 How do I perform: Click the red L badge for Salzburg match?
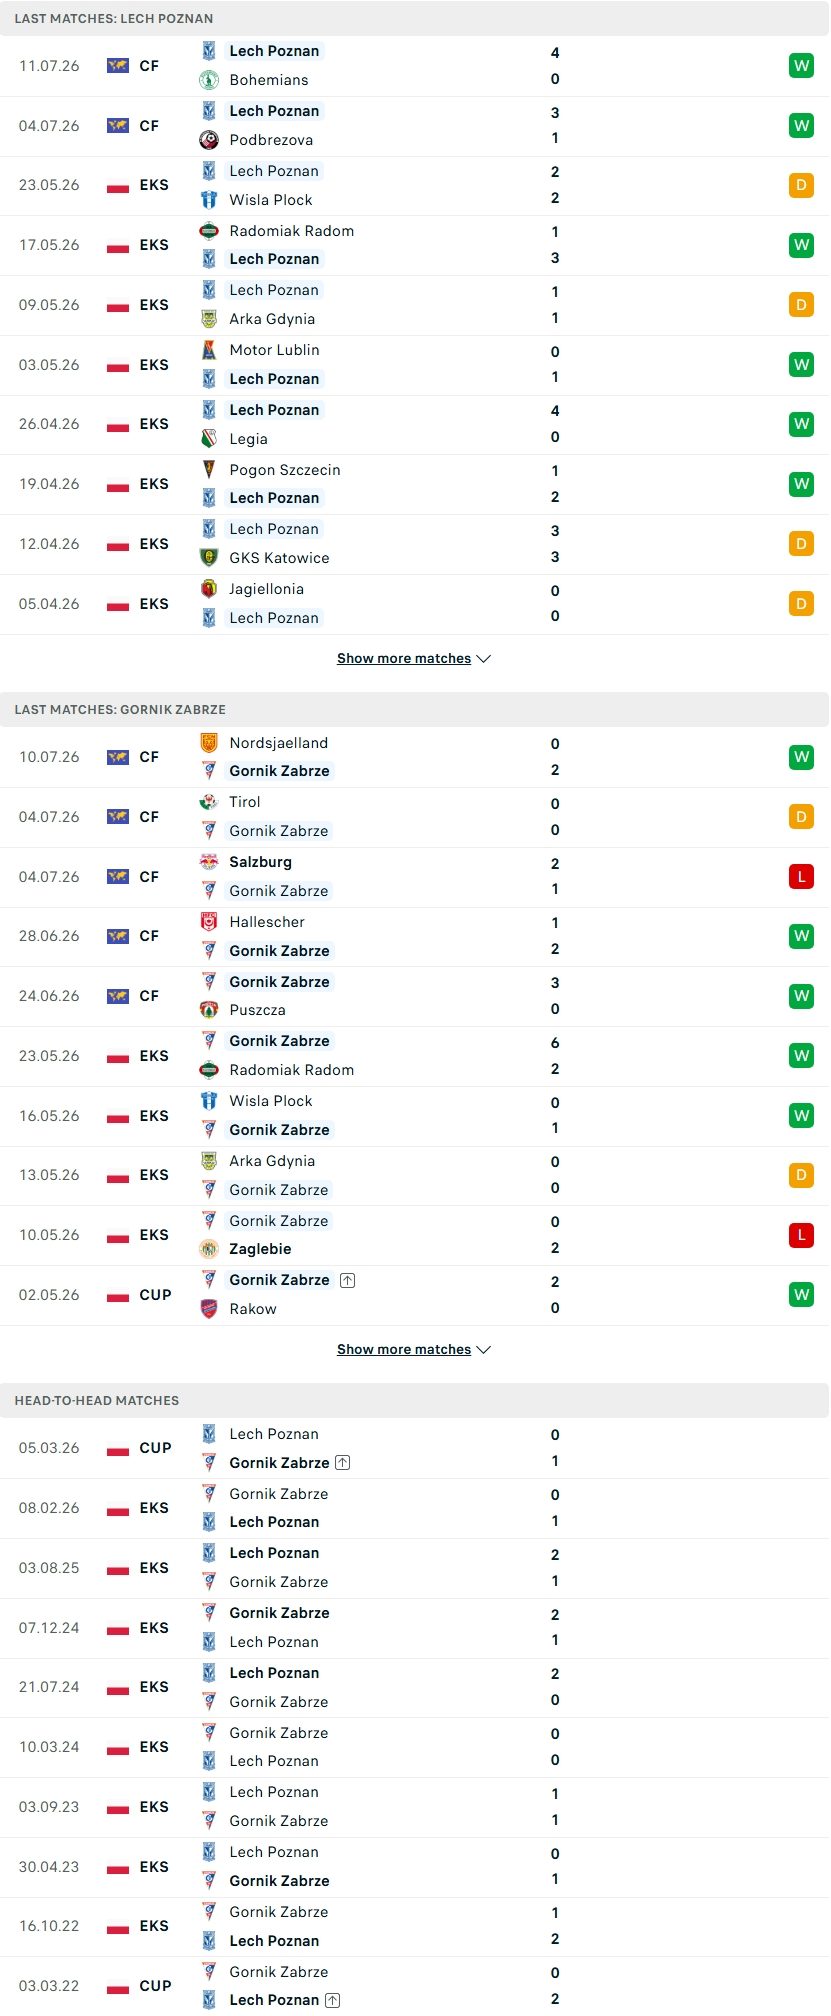[x=801, y=877]
